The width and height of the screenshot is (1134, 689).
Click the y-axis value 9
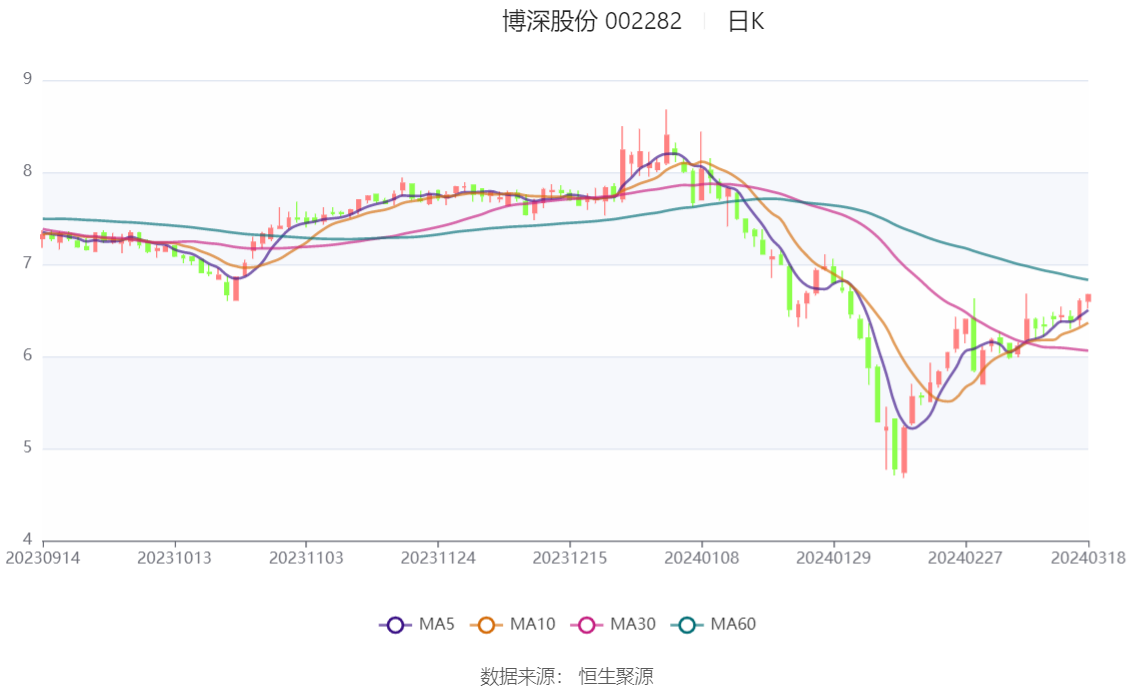point(27,79)
